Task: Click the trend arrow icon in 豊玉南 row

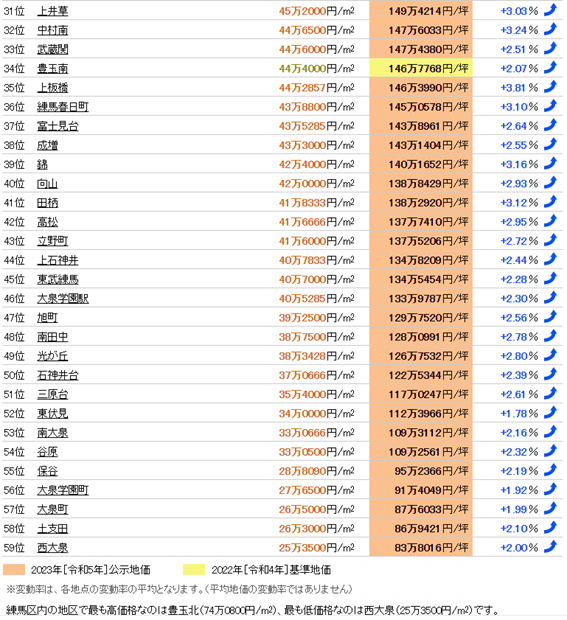Action: pos(550,68)
